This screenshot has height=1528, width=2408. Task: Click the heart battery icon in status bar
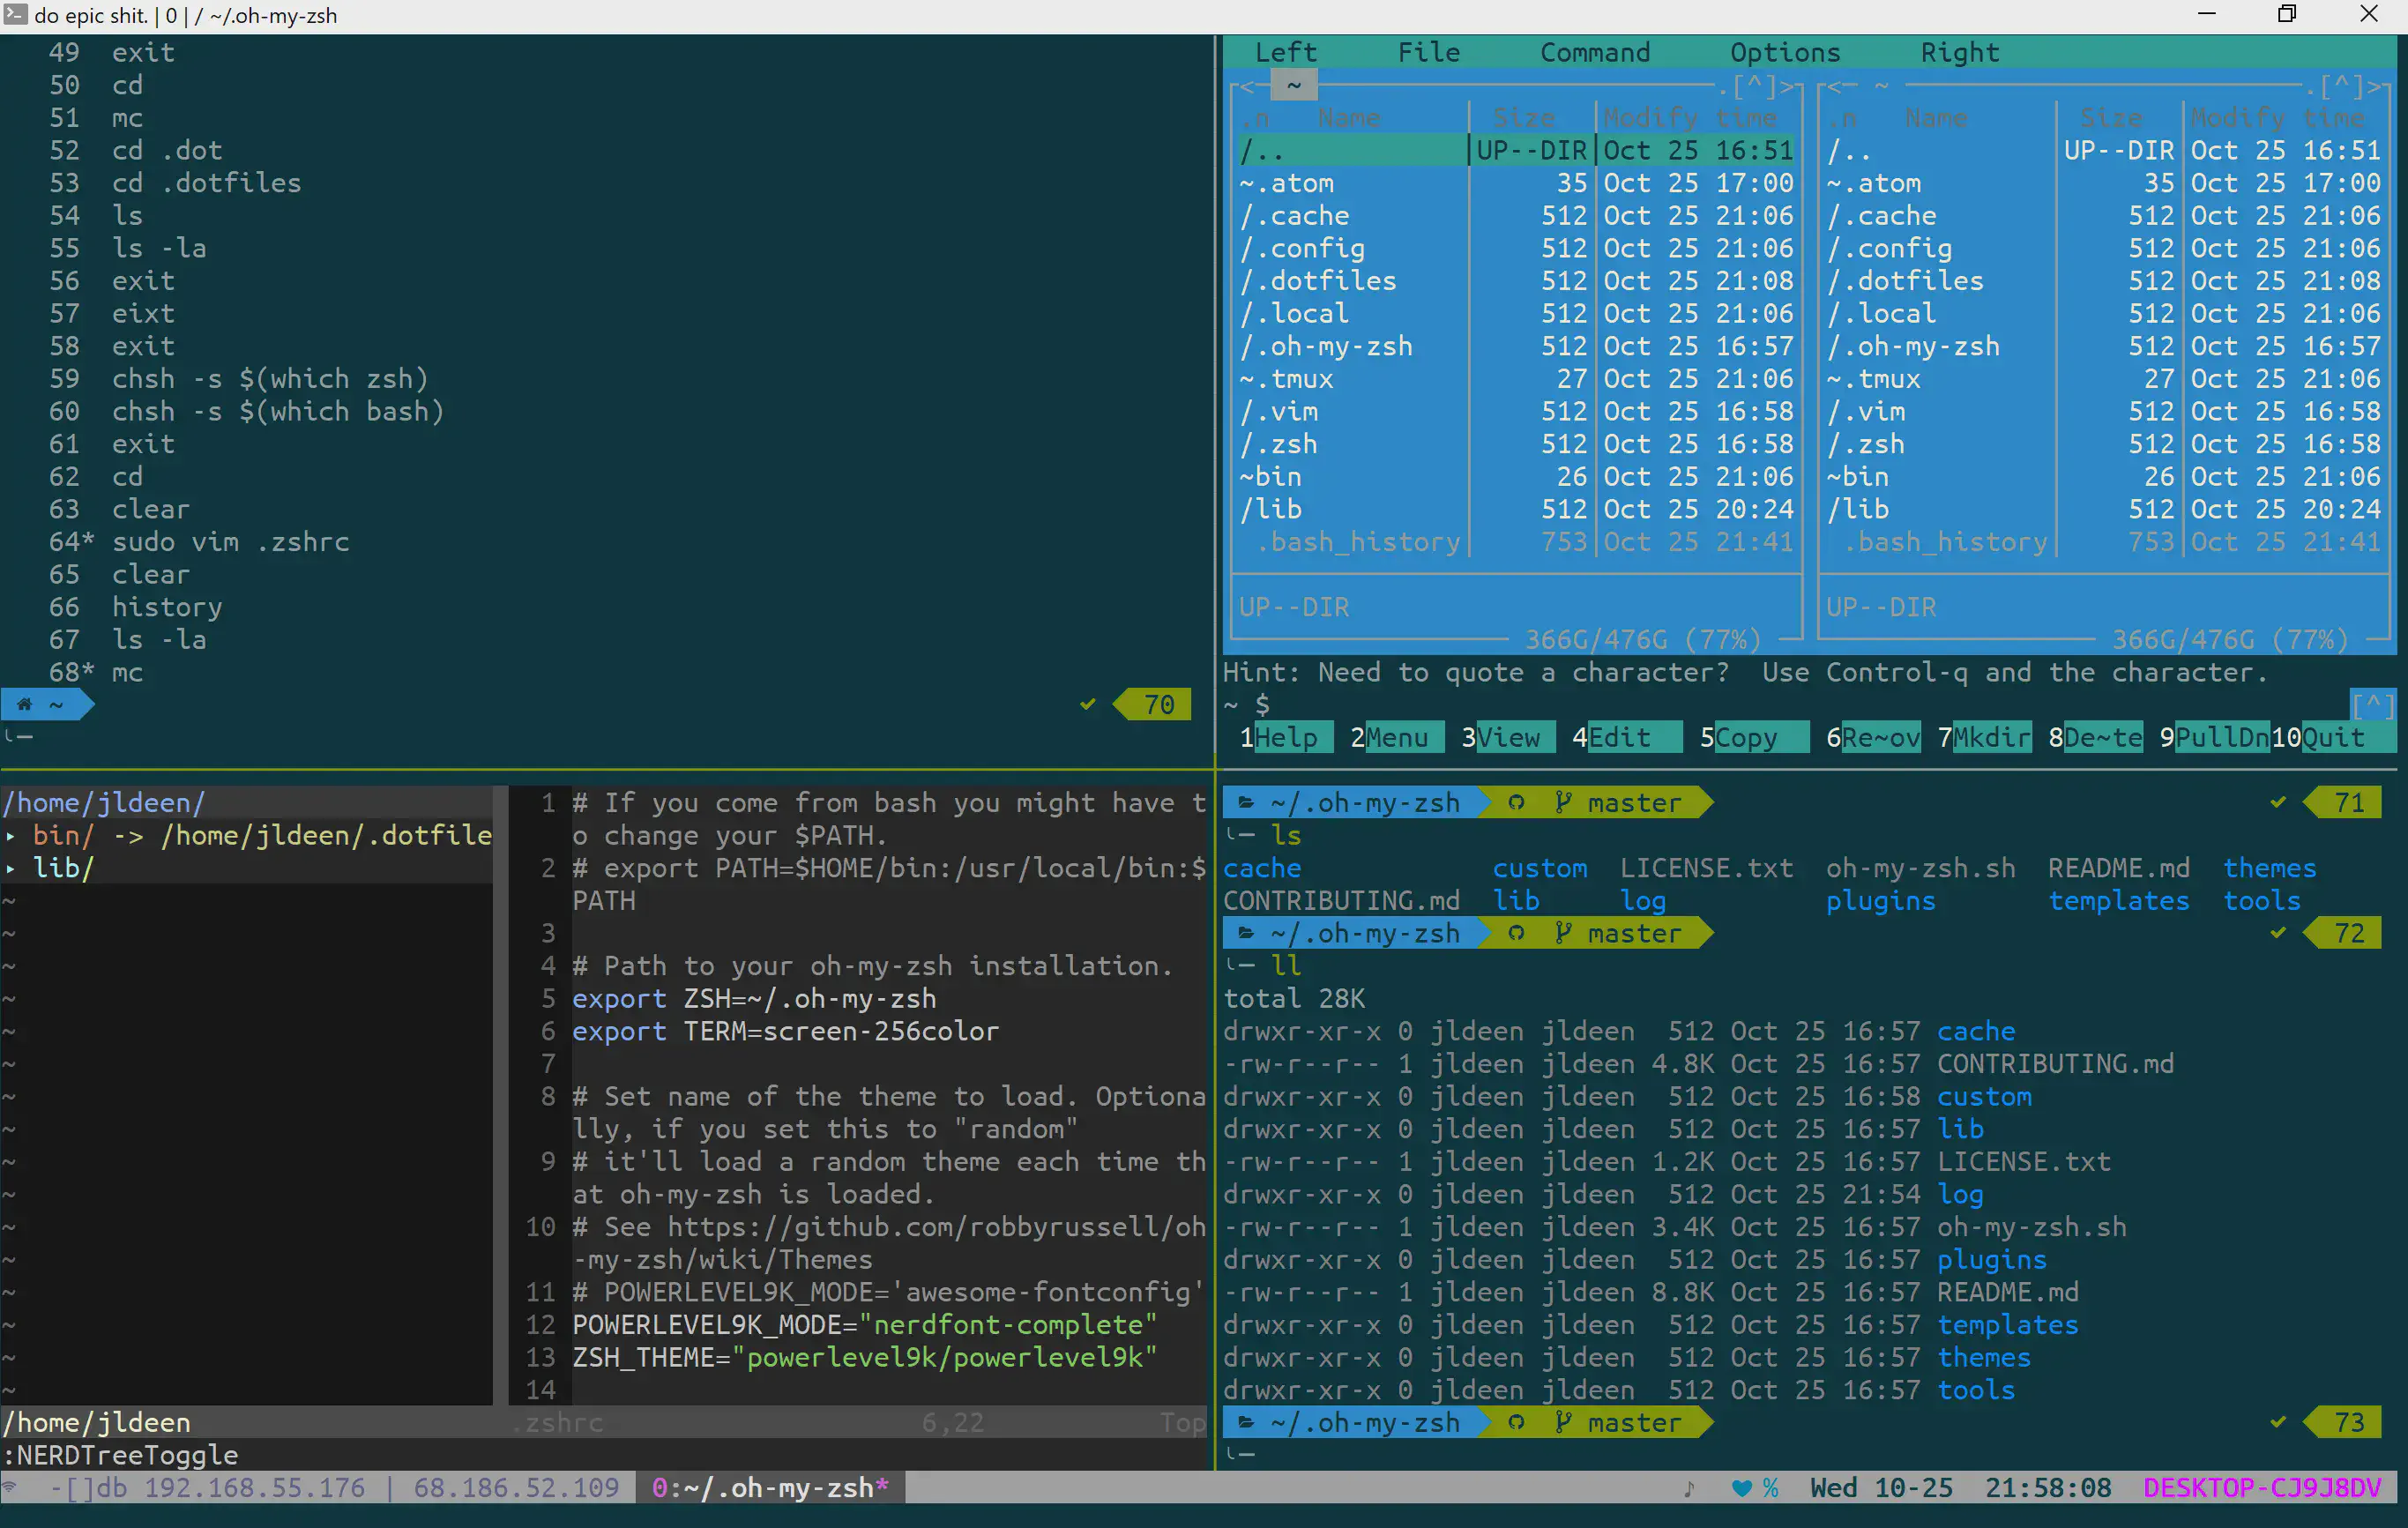click(1741, 1488)
